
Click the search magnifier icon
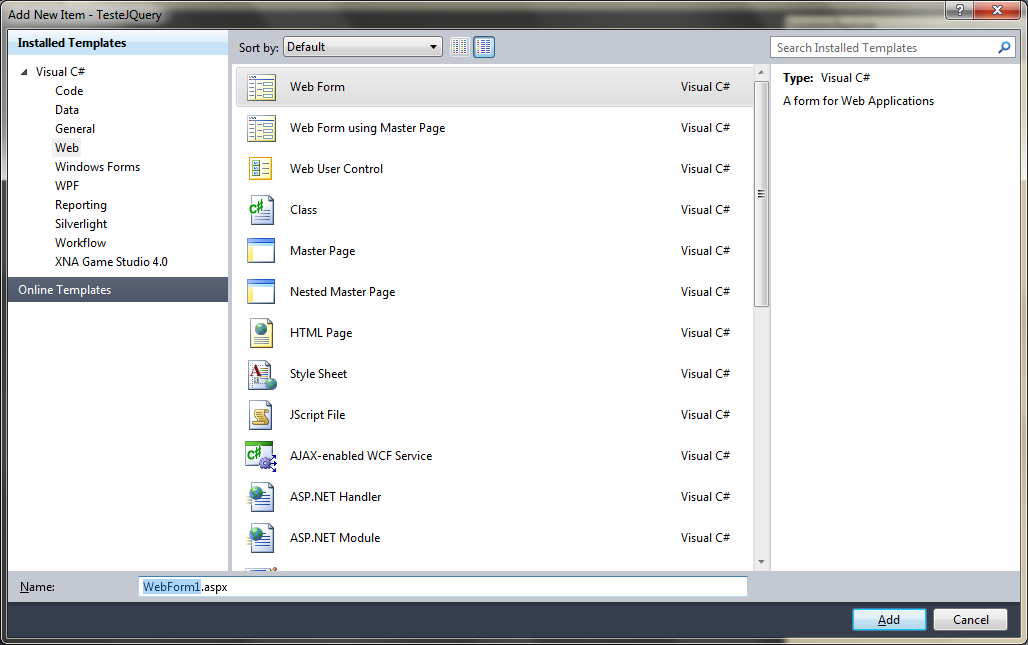click(1004, 48)
